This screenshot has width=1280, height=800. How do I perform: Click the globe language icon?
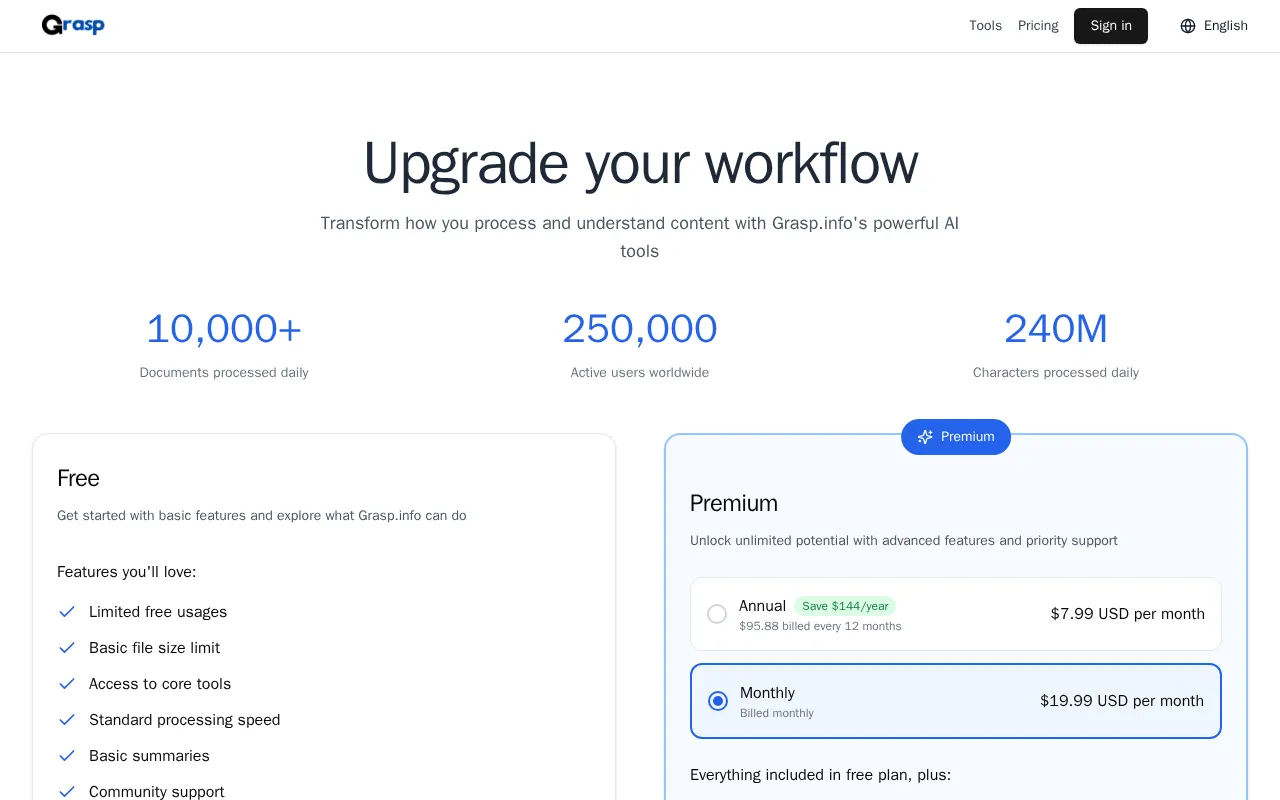1188,26
